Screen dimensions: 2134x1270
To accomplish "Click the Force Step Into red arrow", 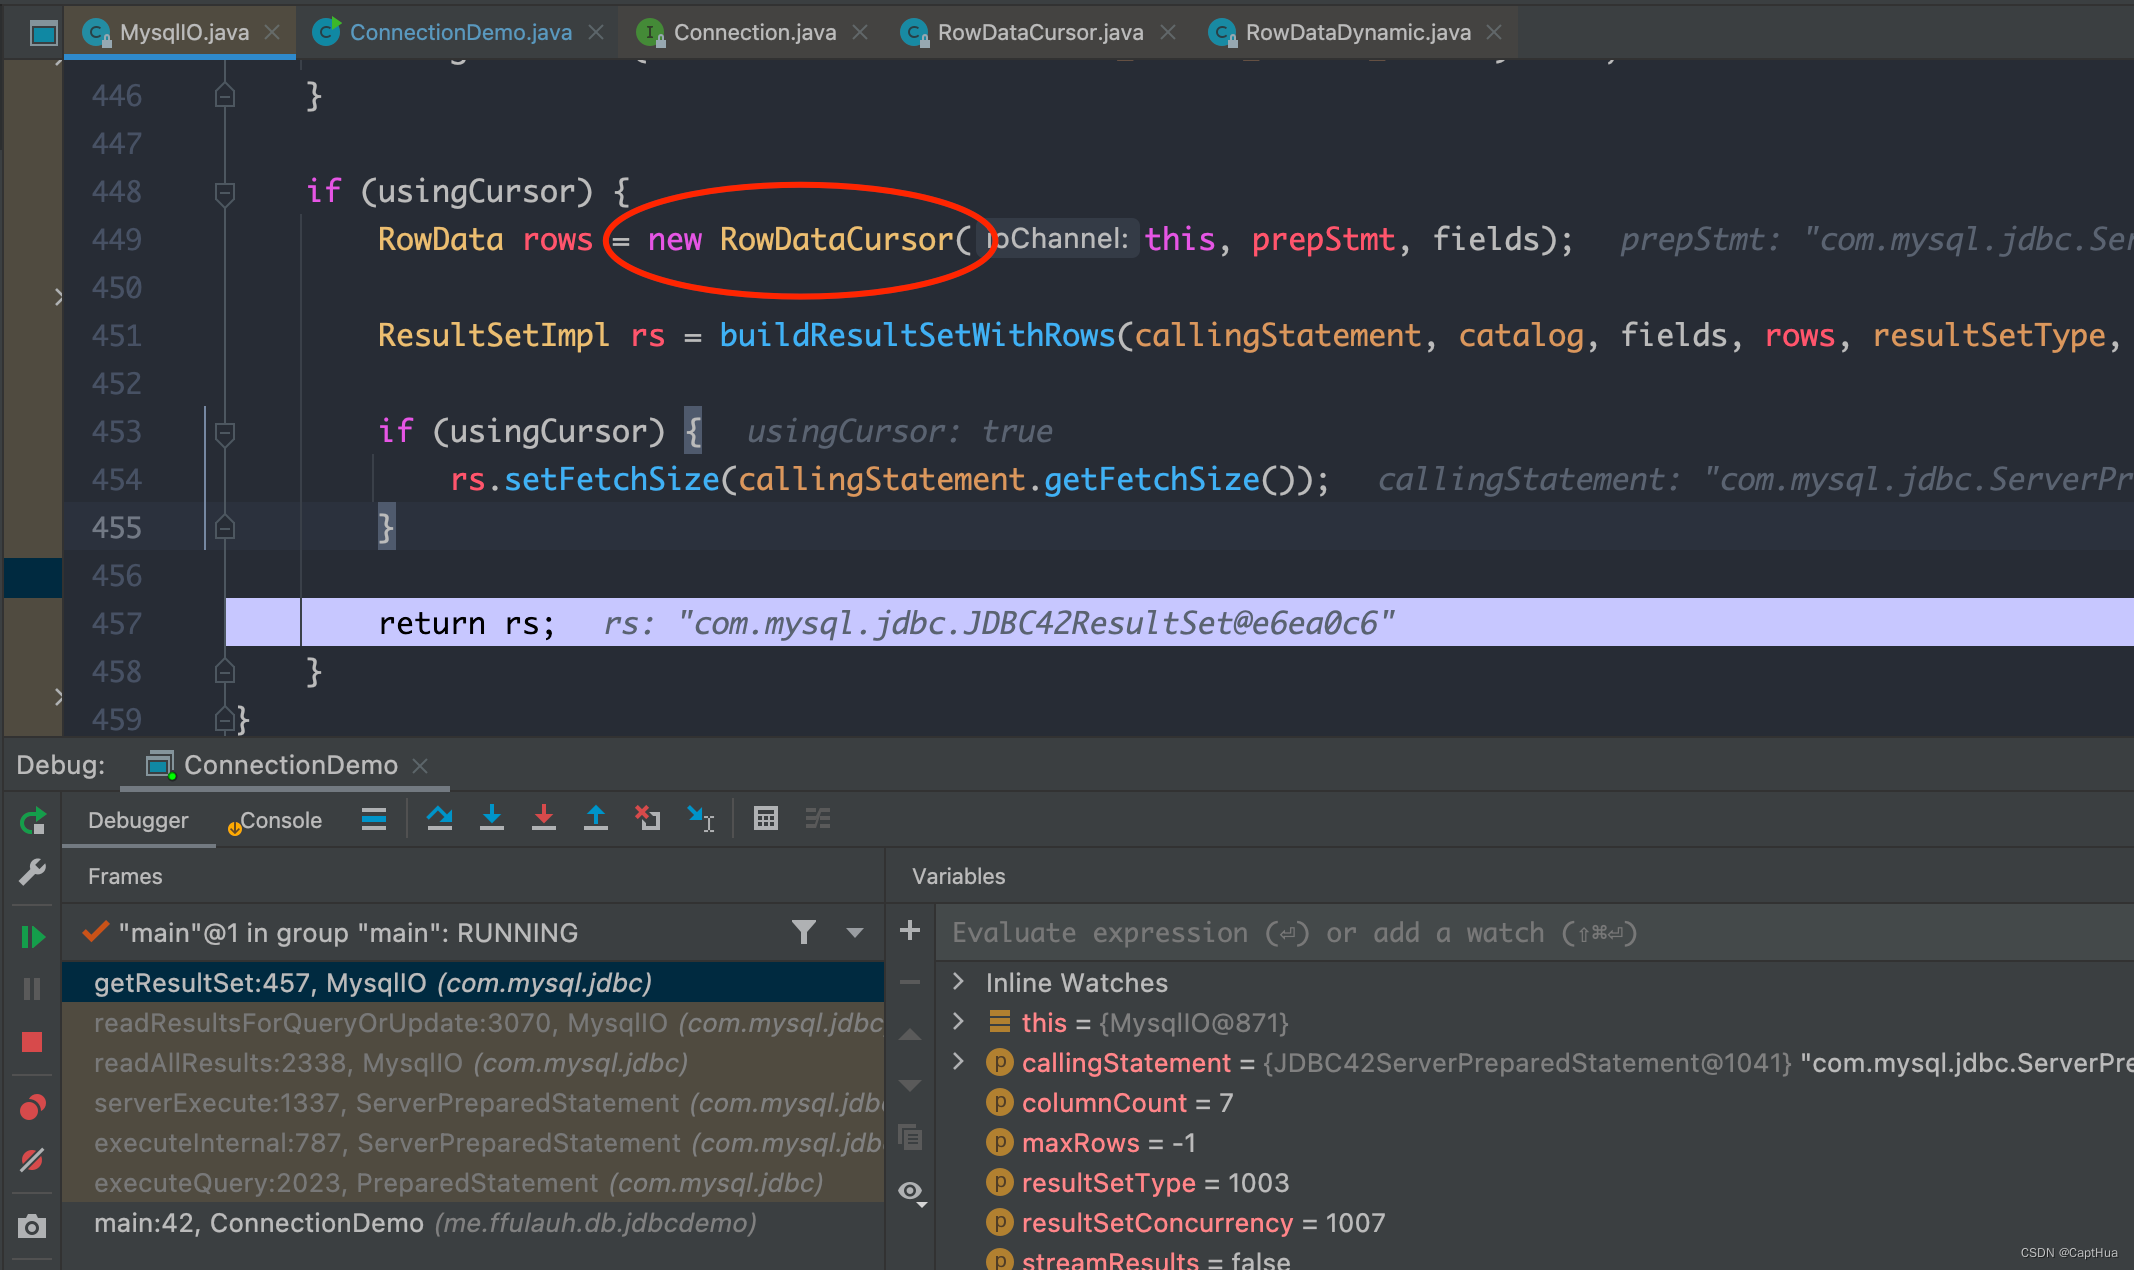I will click(543, 819).
